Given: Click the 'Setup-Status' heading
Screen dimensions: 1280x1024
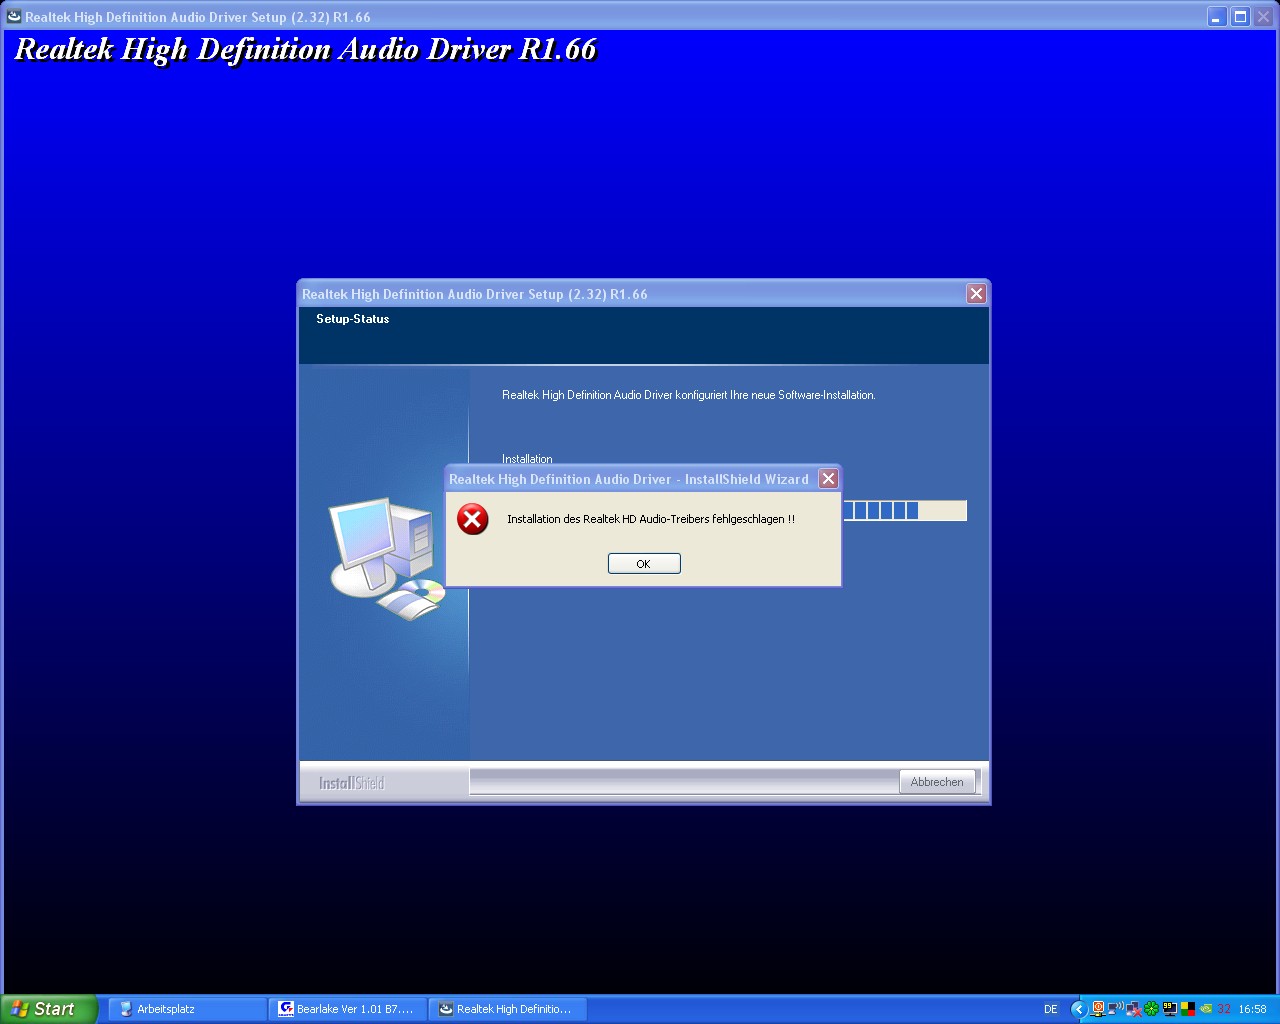Looking at the screenshot, I should tap(353, 319).
